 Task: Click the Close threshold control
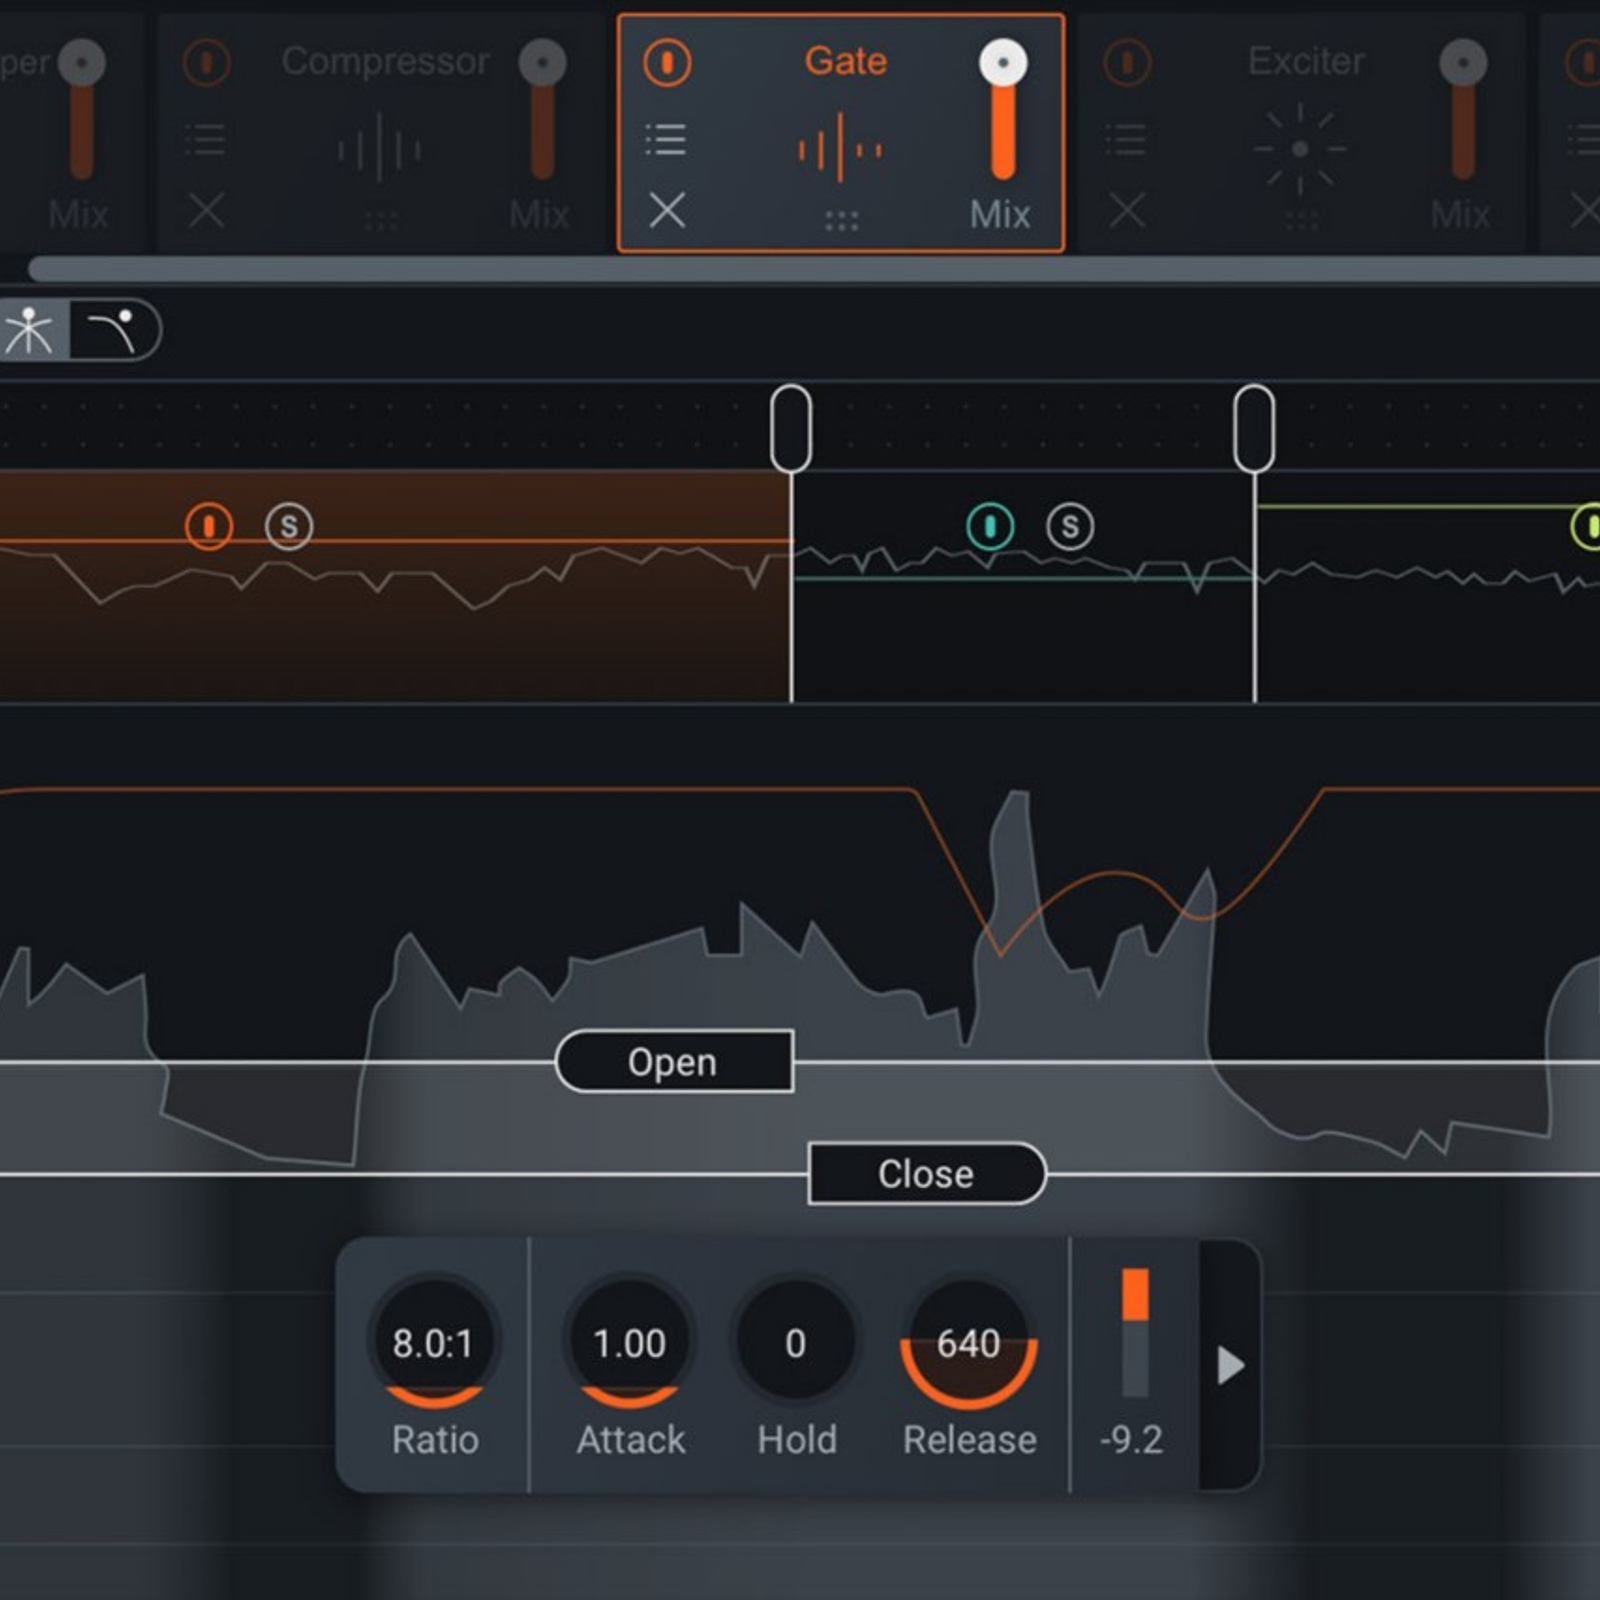coord(925,1173)
